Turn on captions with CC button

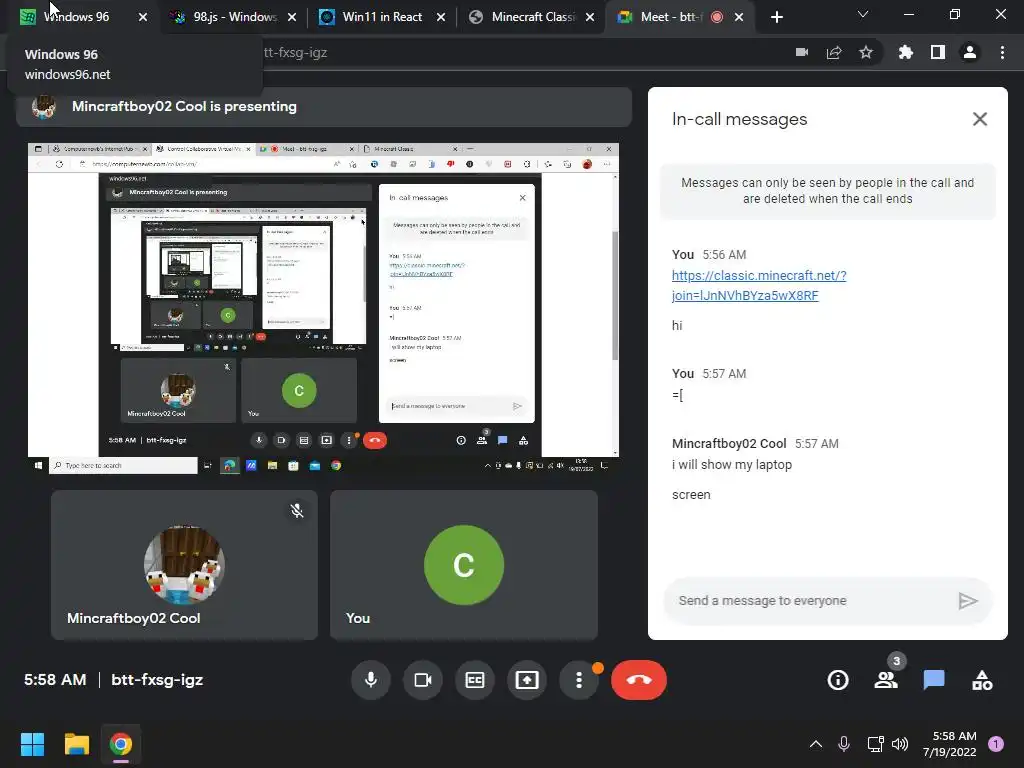click(475, 680)
